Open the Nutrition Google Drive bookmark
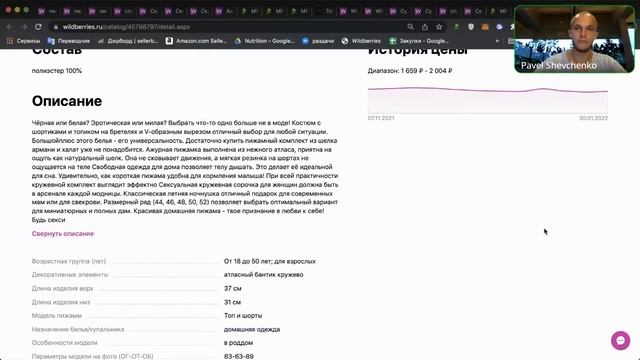Image resolution: width=640 pixels, height=360 pixels. click(x=264, y=41)
